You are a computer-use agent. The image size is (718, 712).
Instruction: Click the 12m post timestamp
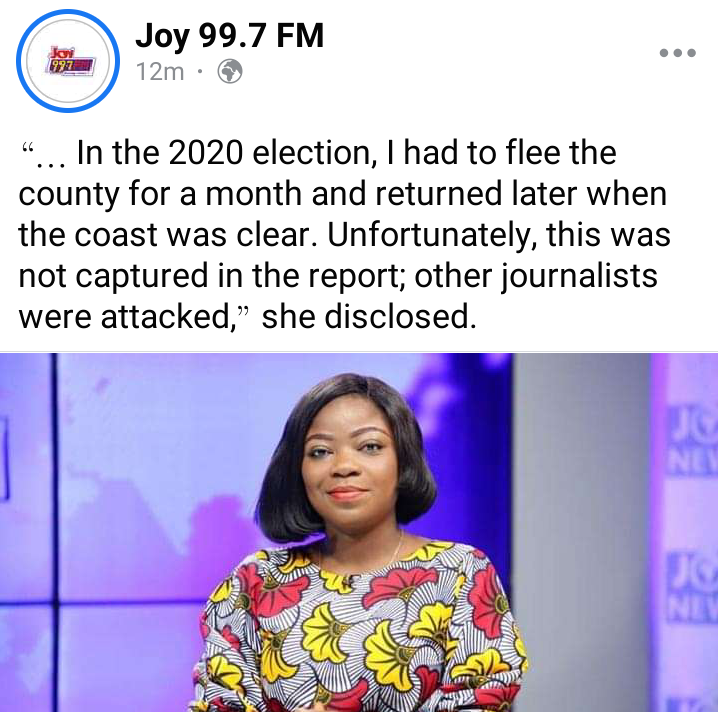(160, 72)
